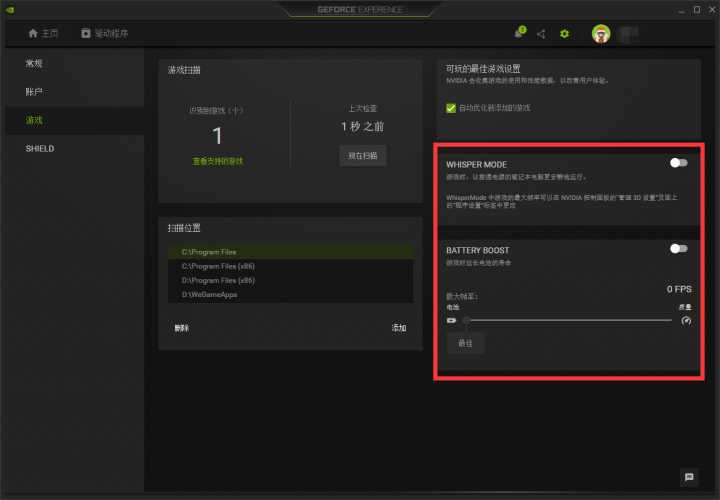Open the feedback chat icon at bottom right
The width and height of the screenshot is (720, 500).
(x=689, y=477)
